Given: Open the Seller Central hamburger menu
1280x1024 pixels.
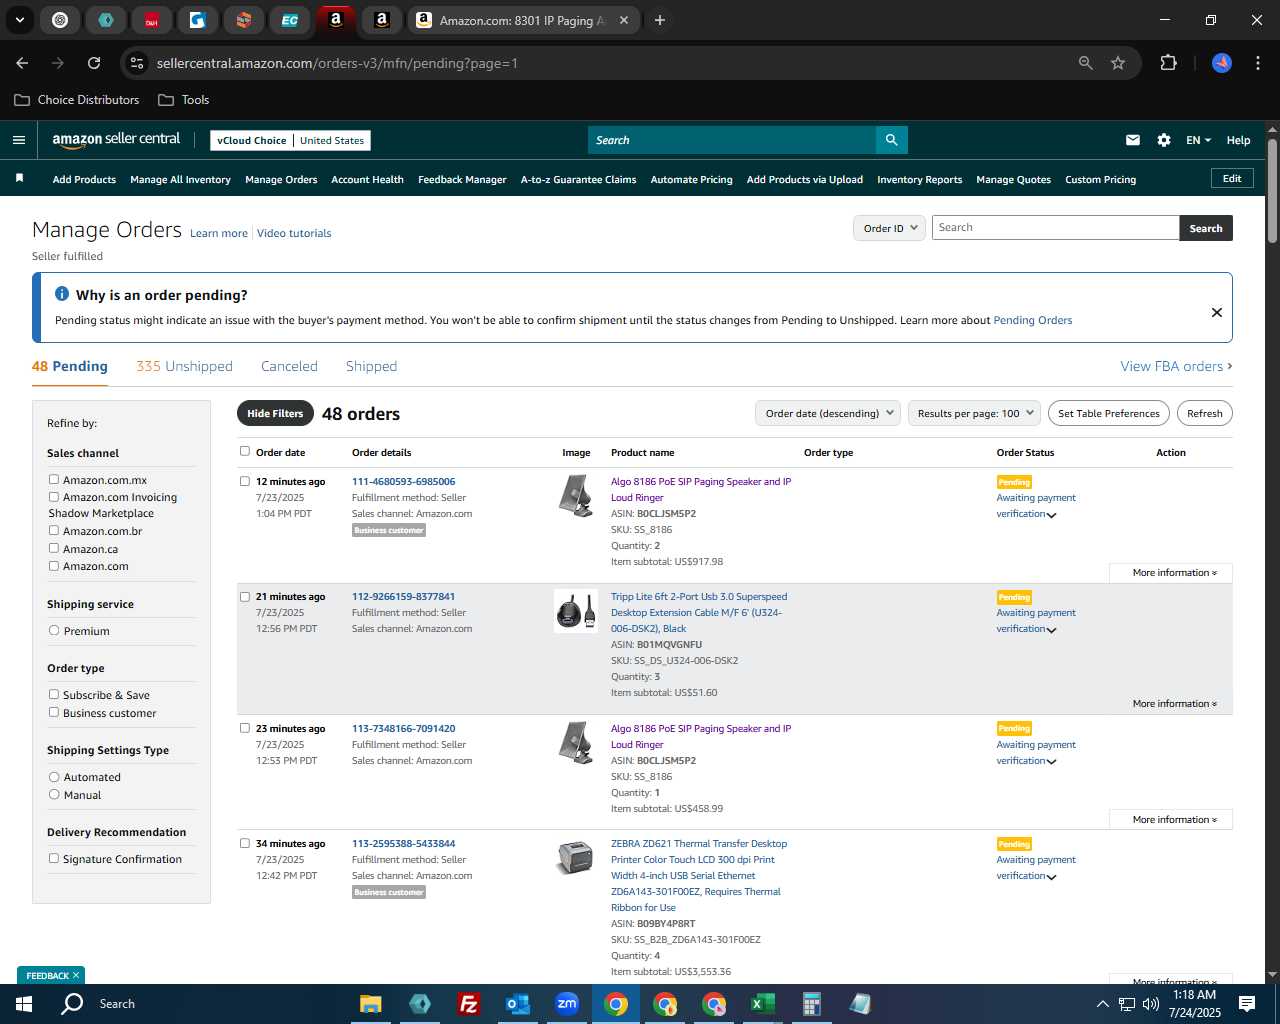Looking at the screenshot, I should point(19,140).
